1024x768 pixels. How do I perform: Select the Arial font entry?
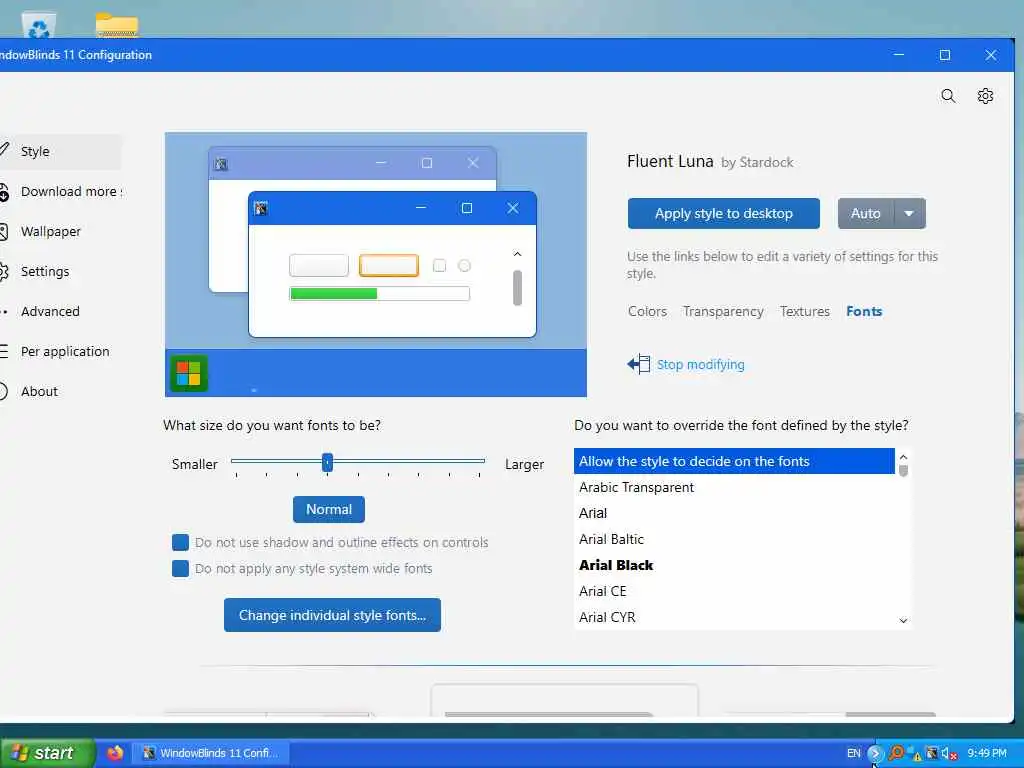[734, 513]
